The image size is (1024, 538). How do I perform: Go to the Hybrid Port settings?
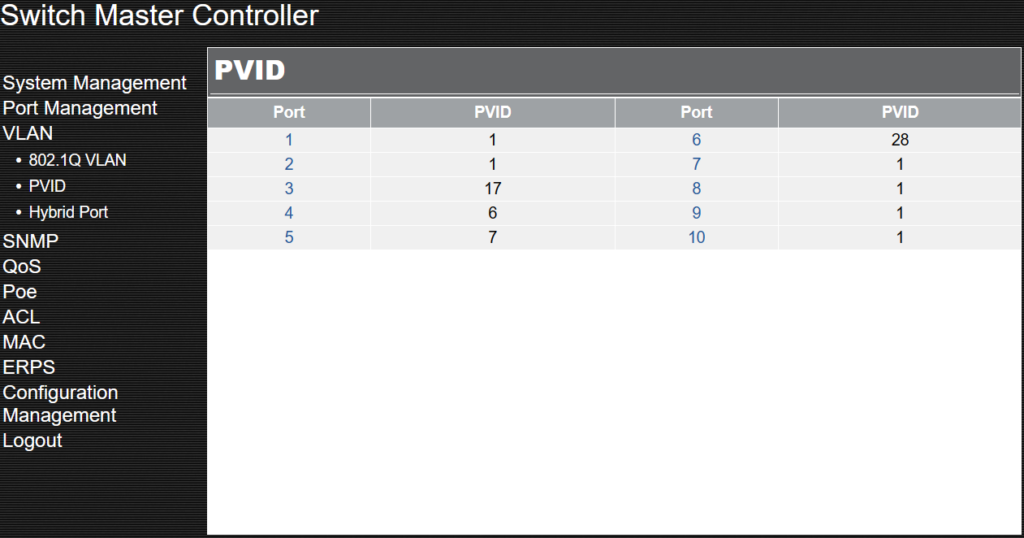coord(68,212)
